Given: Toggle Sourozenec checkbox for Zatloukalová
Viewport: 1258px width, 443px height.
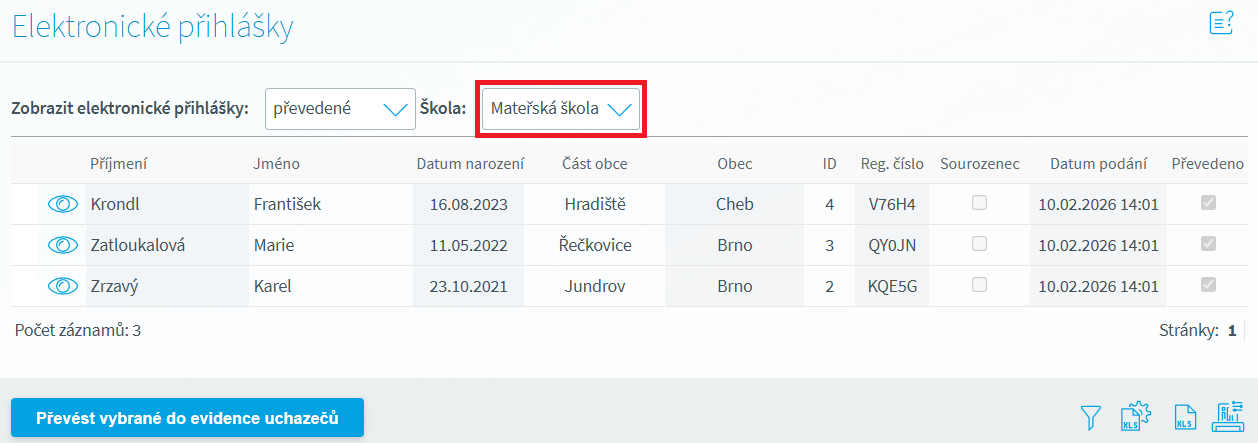Looking at the screenshot, I should click(x=980, y=244).
